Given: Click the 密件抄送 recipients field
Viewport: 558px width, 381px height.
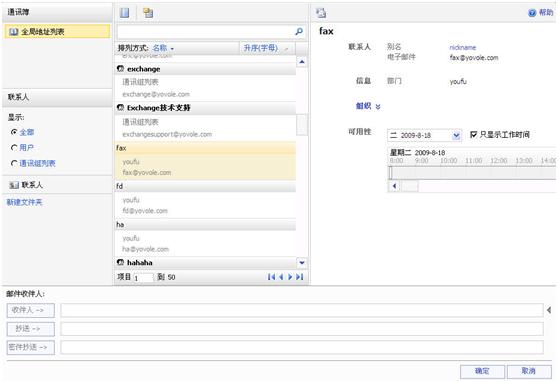Looking at the screenshot, I should pyautogui.click(x=302, y=347).
